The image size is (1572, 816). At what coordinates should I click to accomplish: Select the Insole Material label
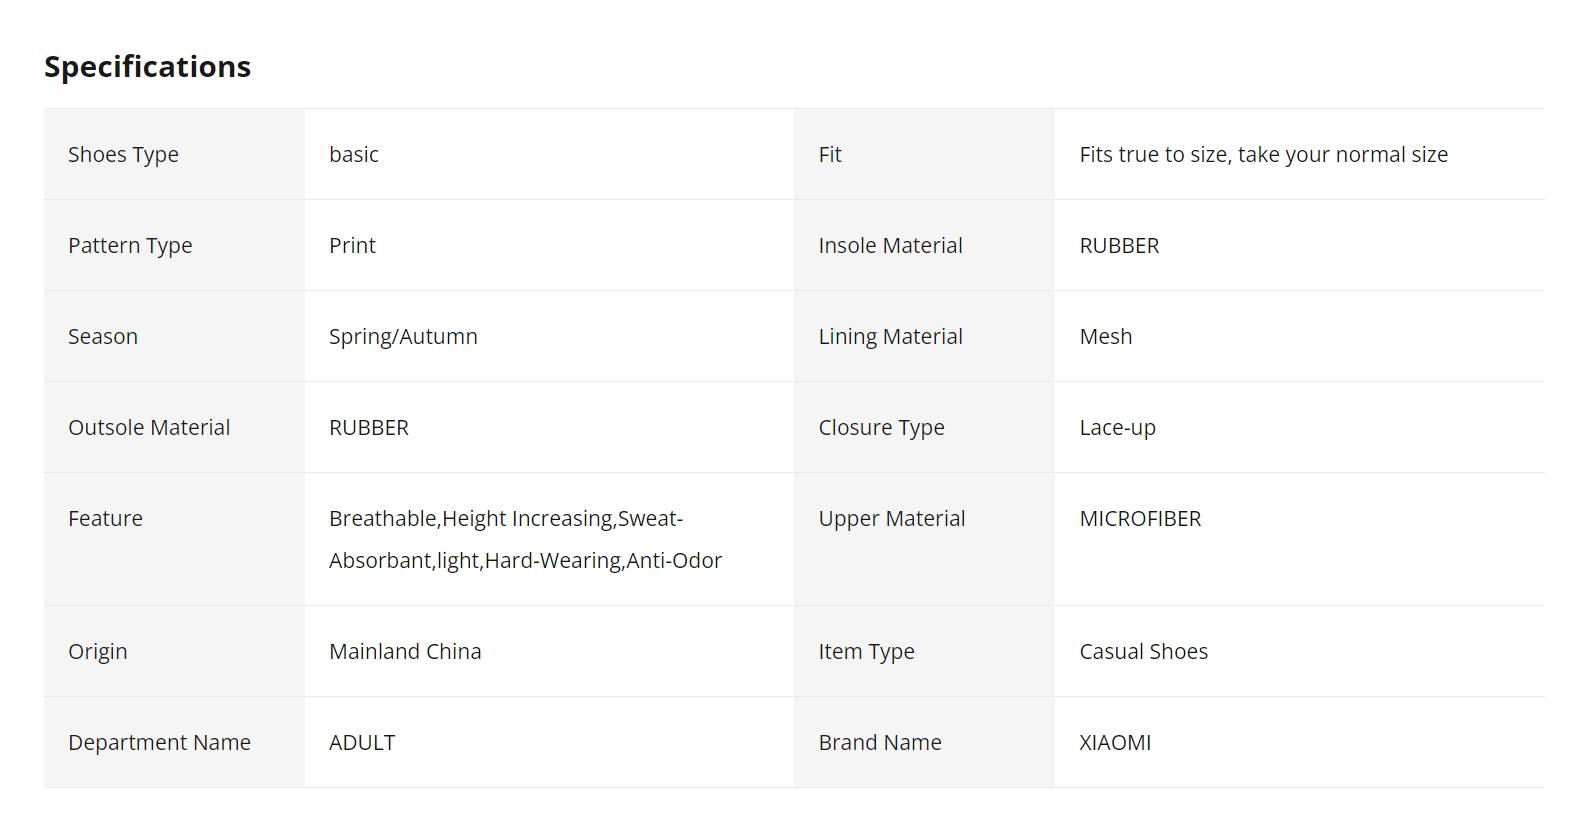point(890,245)
